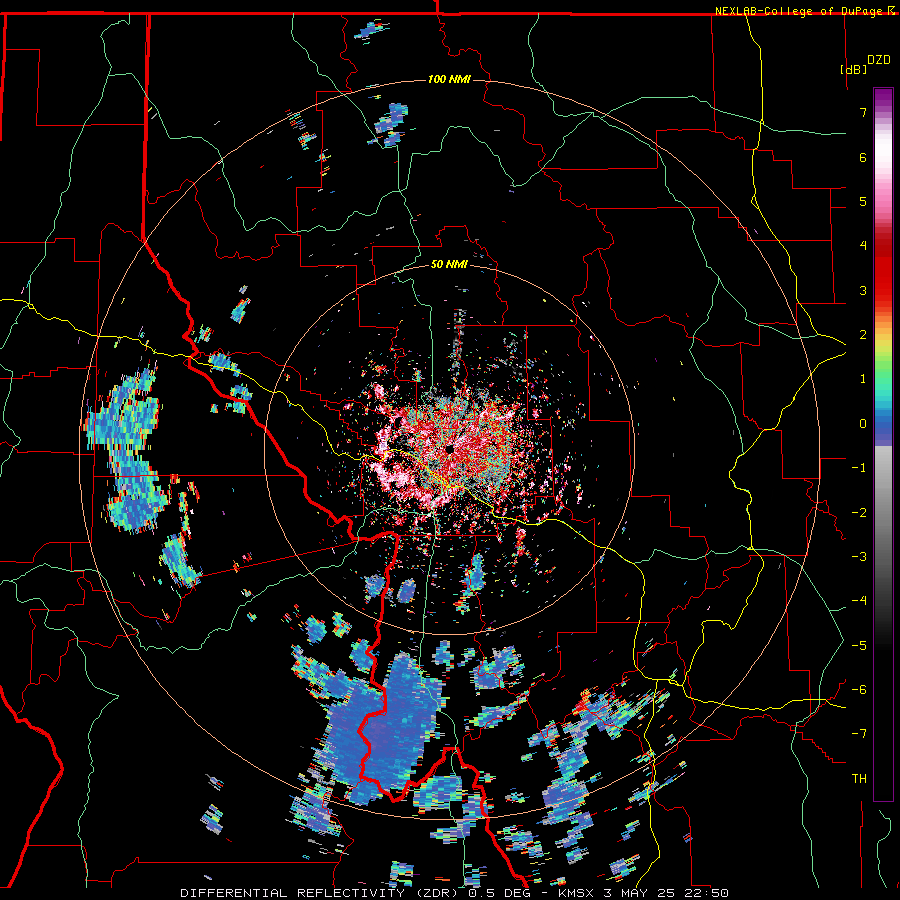The height and width of the screenshot is (900, 900).
Task: Select the -6 value on the scale
Action: tap(859, 690)
